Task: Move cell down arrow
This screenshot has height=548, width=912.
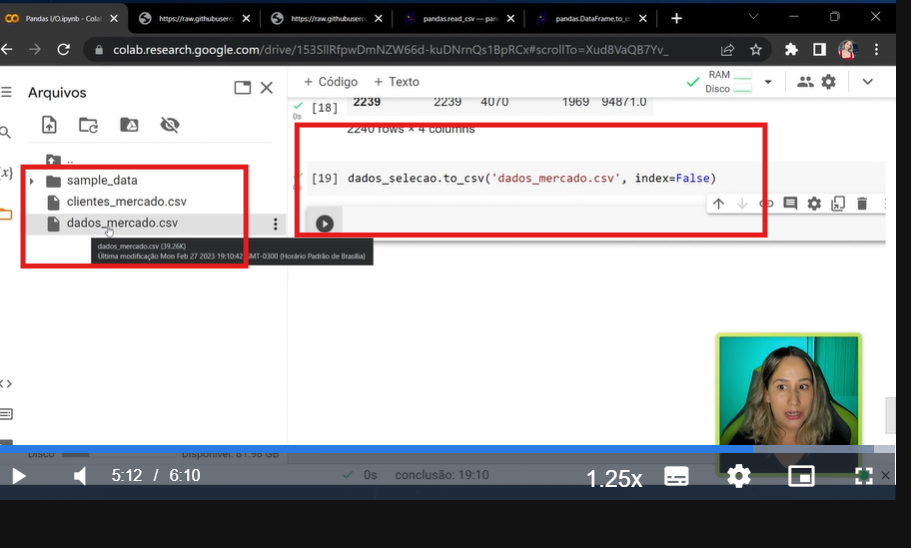Action: 742,204
